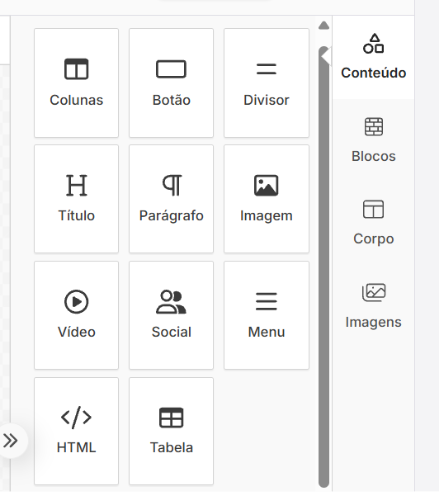Click the scrollbar up arrow

click(324, 26)
